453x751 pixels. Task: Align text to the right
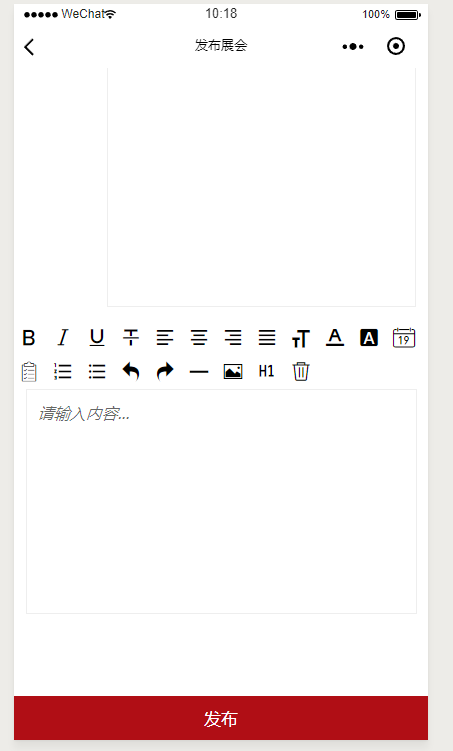coord(233,338)
